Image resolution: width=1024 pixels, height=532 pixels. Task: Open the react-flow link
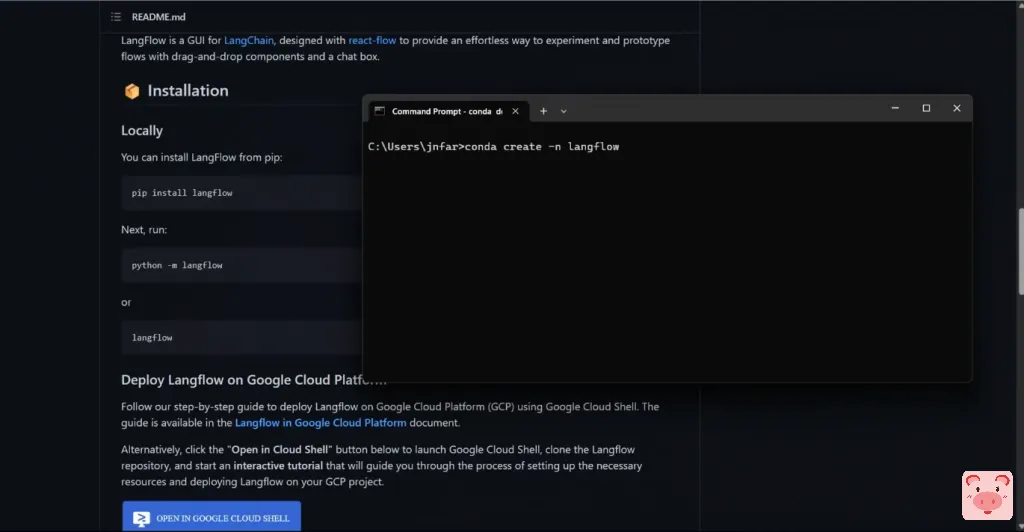click(x=372, y=40)
